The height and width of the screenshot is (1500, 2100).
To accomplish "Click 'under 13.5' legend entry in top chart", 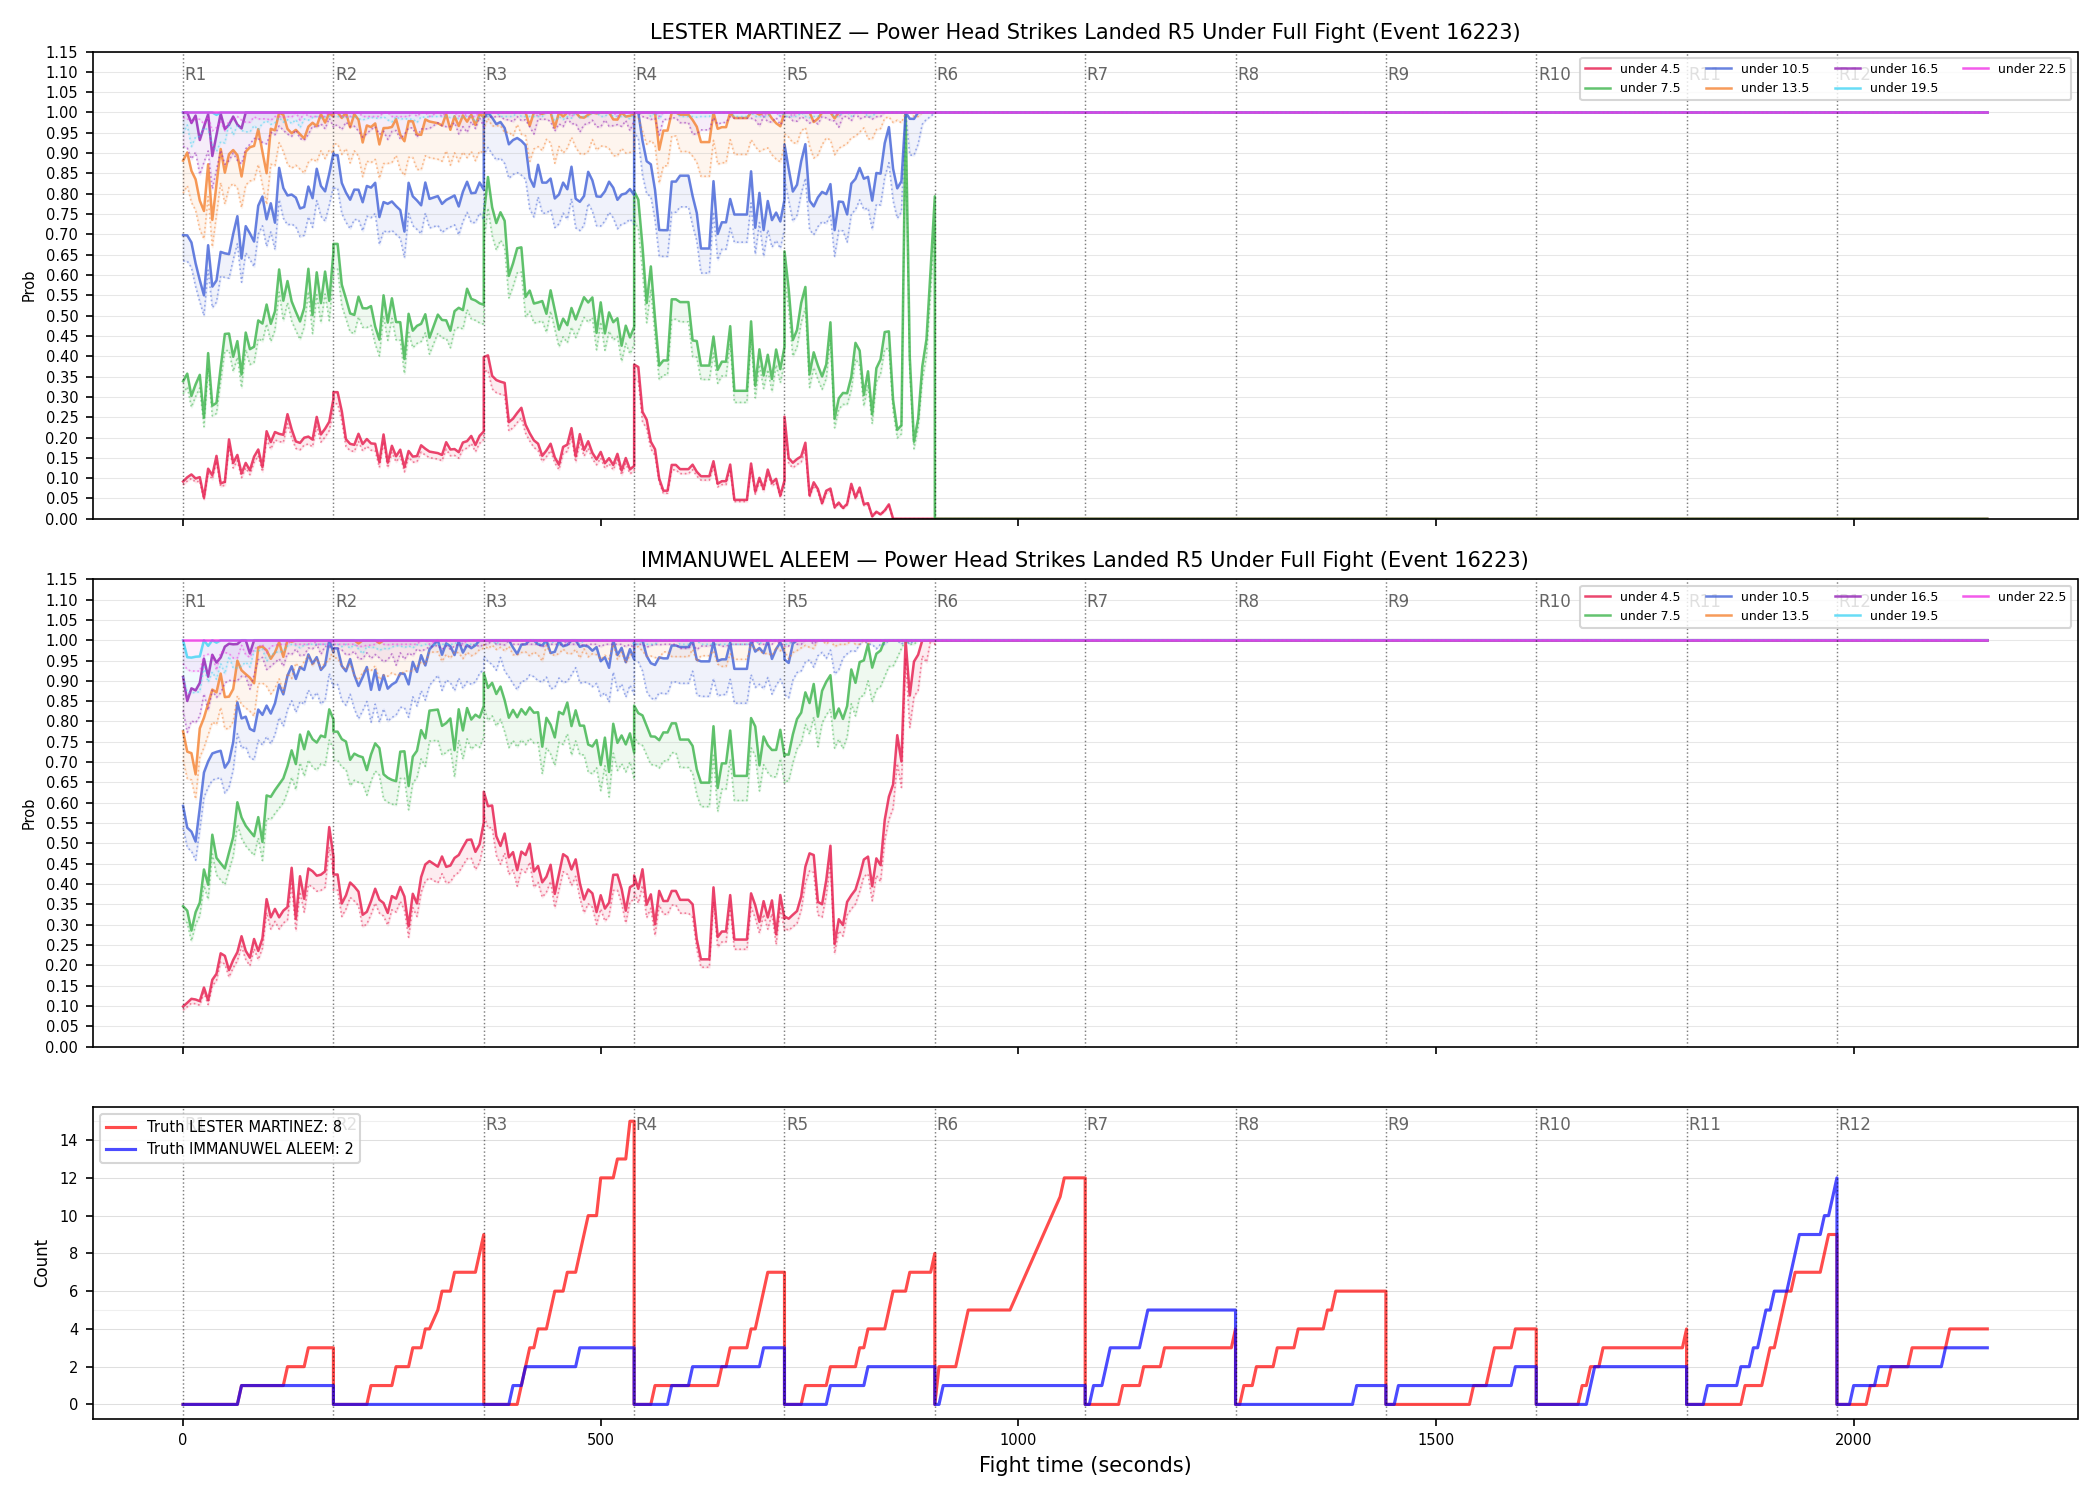I will [x=1757, y=88].
